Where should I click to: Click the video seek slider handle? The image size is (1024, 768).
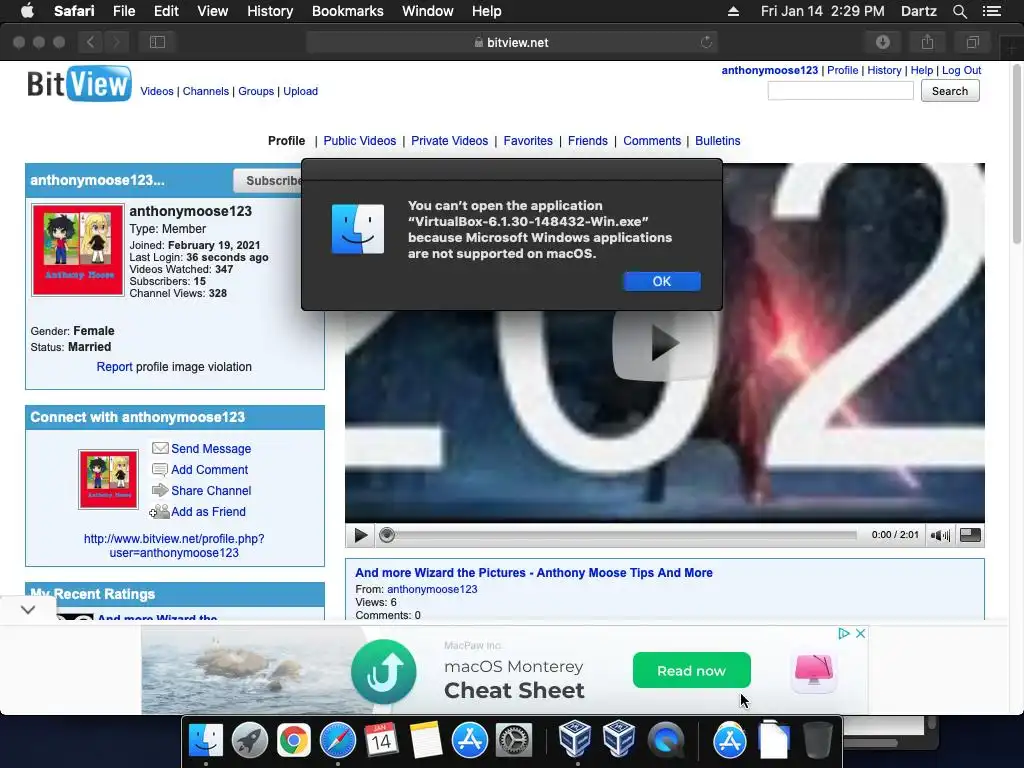(387, 536)
